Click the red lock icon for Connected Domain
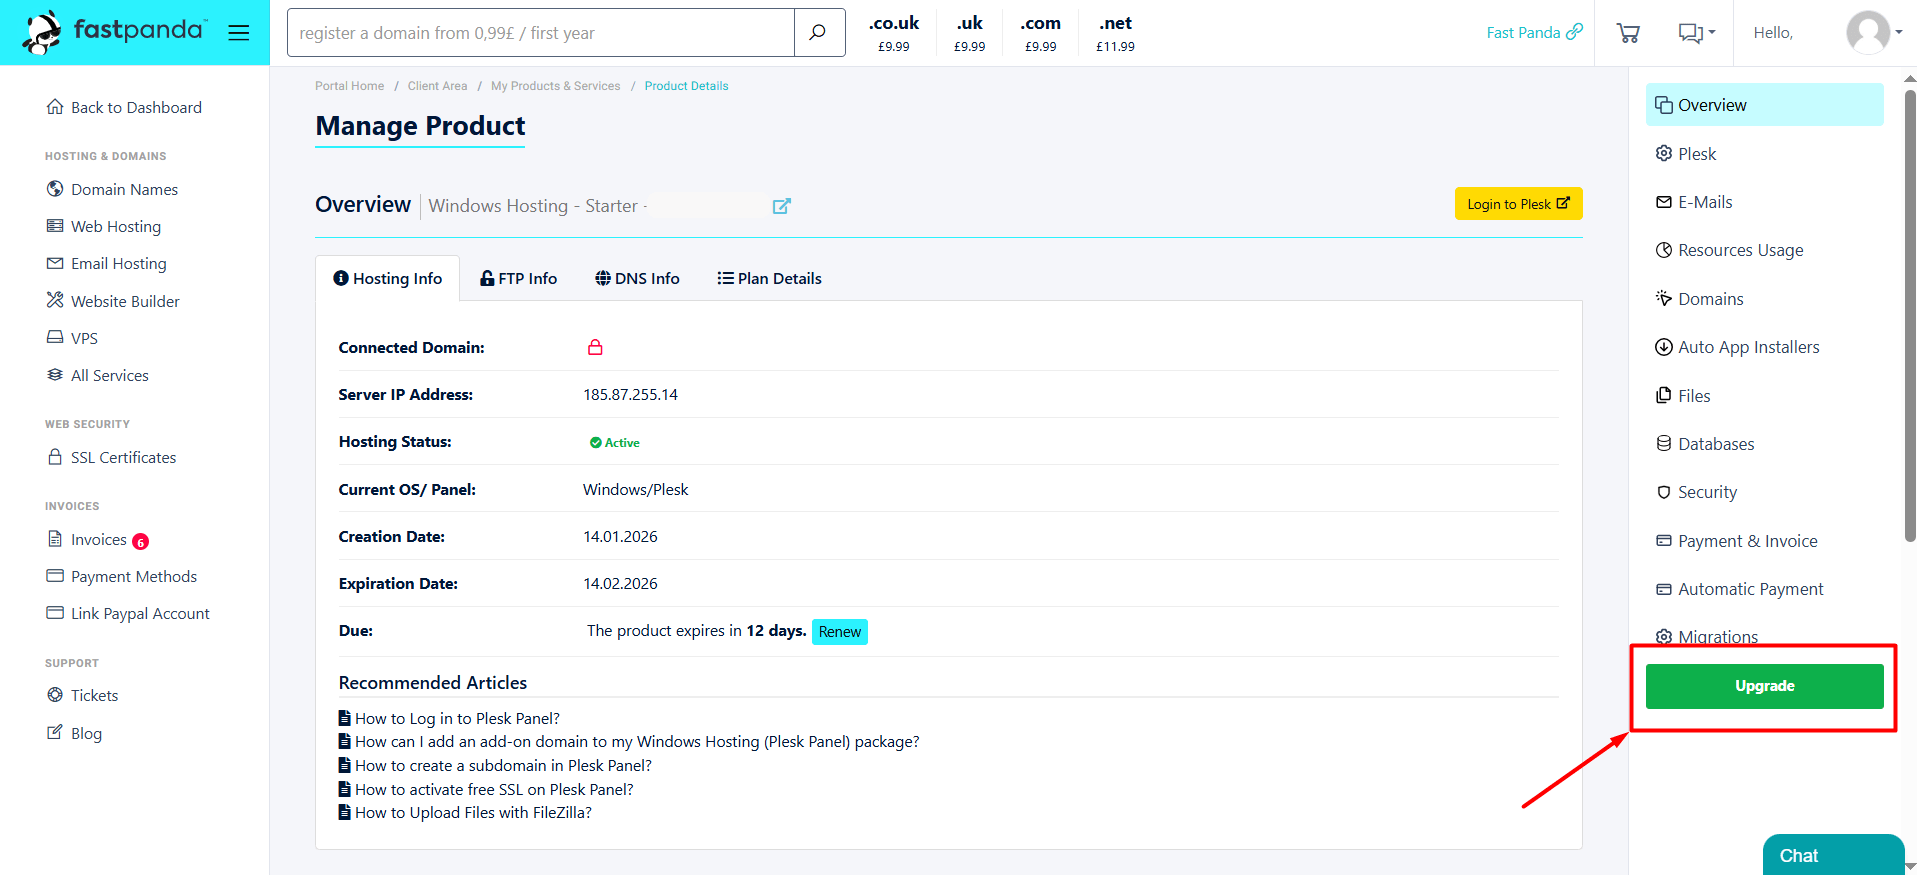This screenshot has width=1917, height=875. coord(595,348)
